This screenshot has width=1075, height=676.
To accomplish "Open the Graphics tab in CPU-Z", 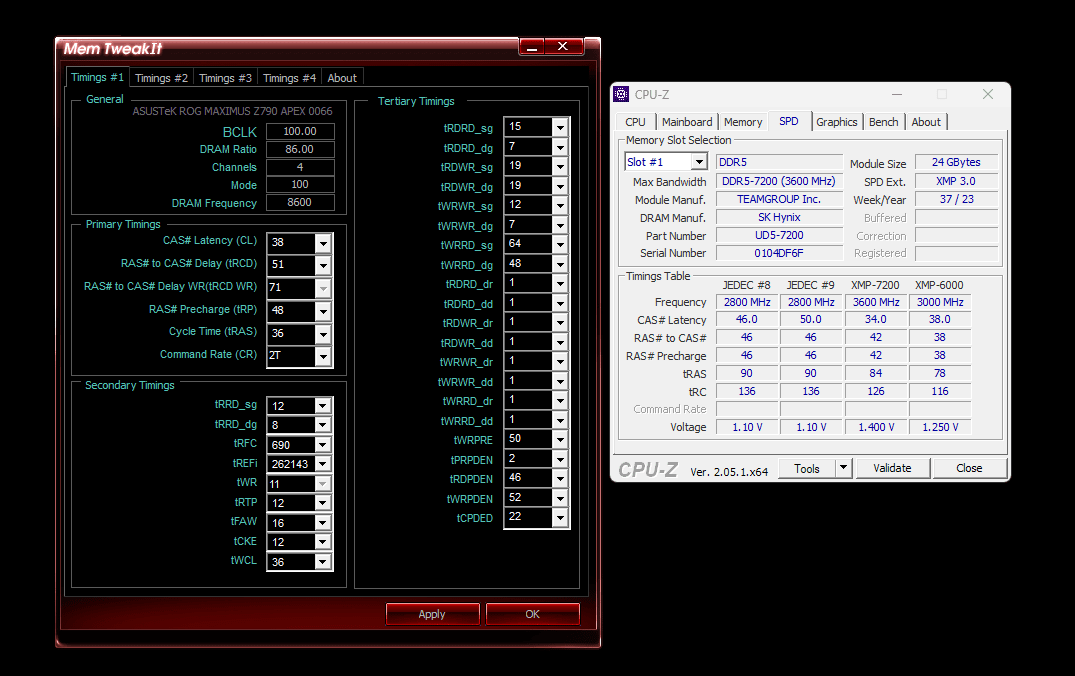I will tap(836, 122).
